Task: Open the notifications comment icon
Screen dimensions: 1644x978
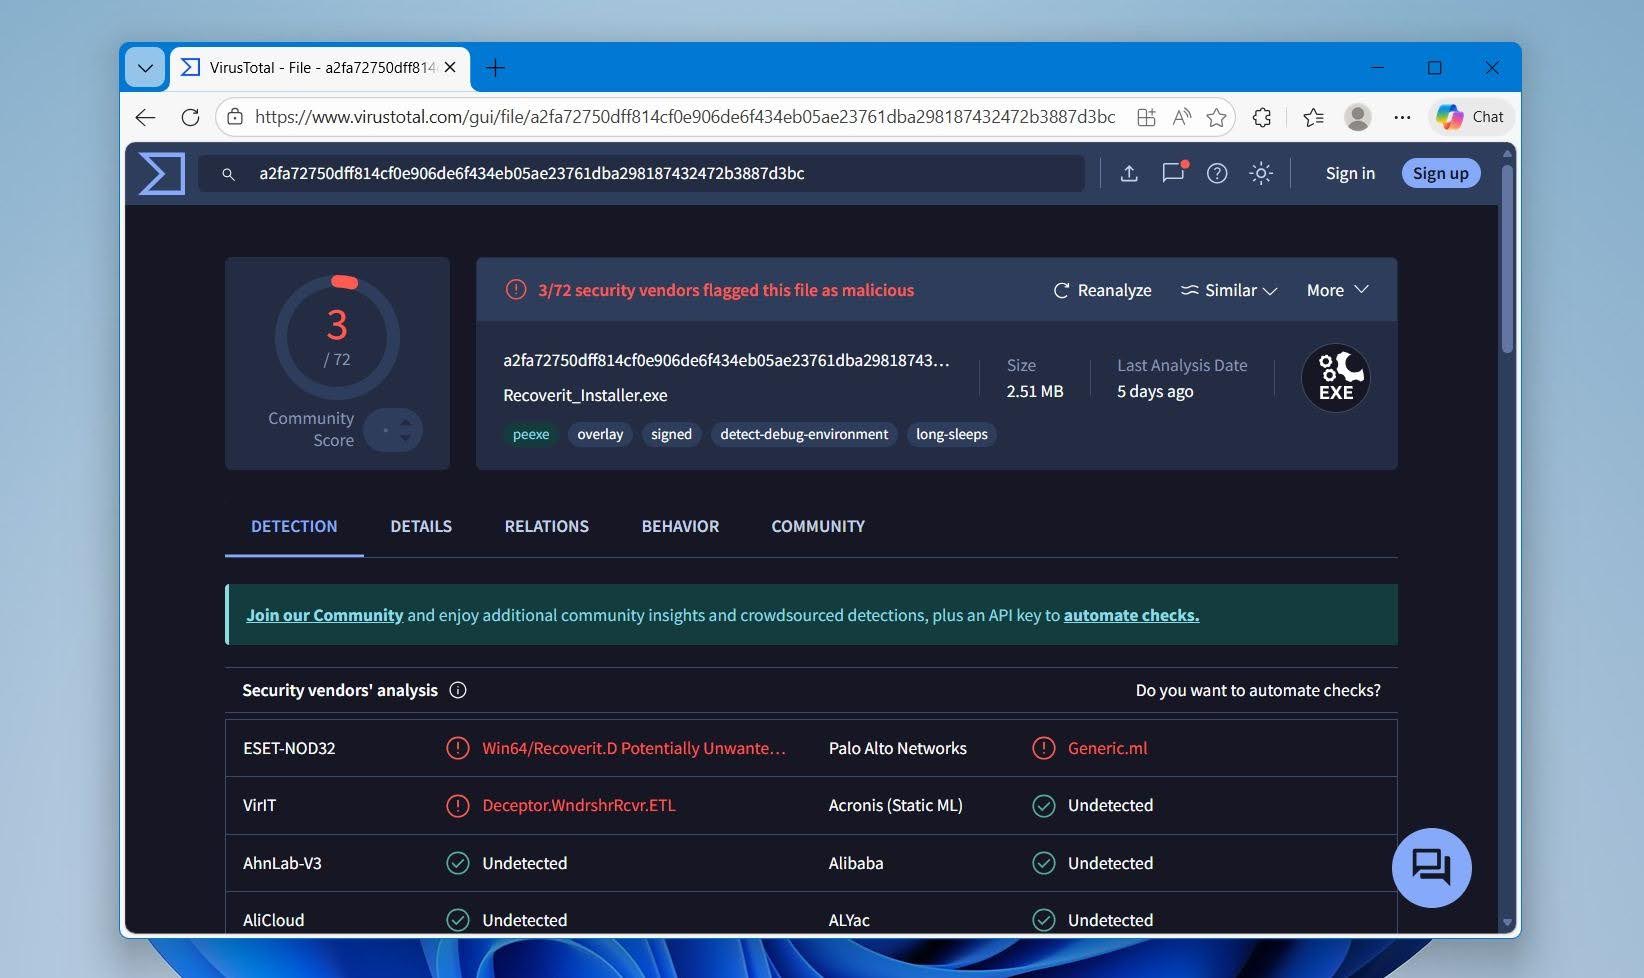Action: click(x=1173, y=173)
